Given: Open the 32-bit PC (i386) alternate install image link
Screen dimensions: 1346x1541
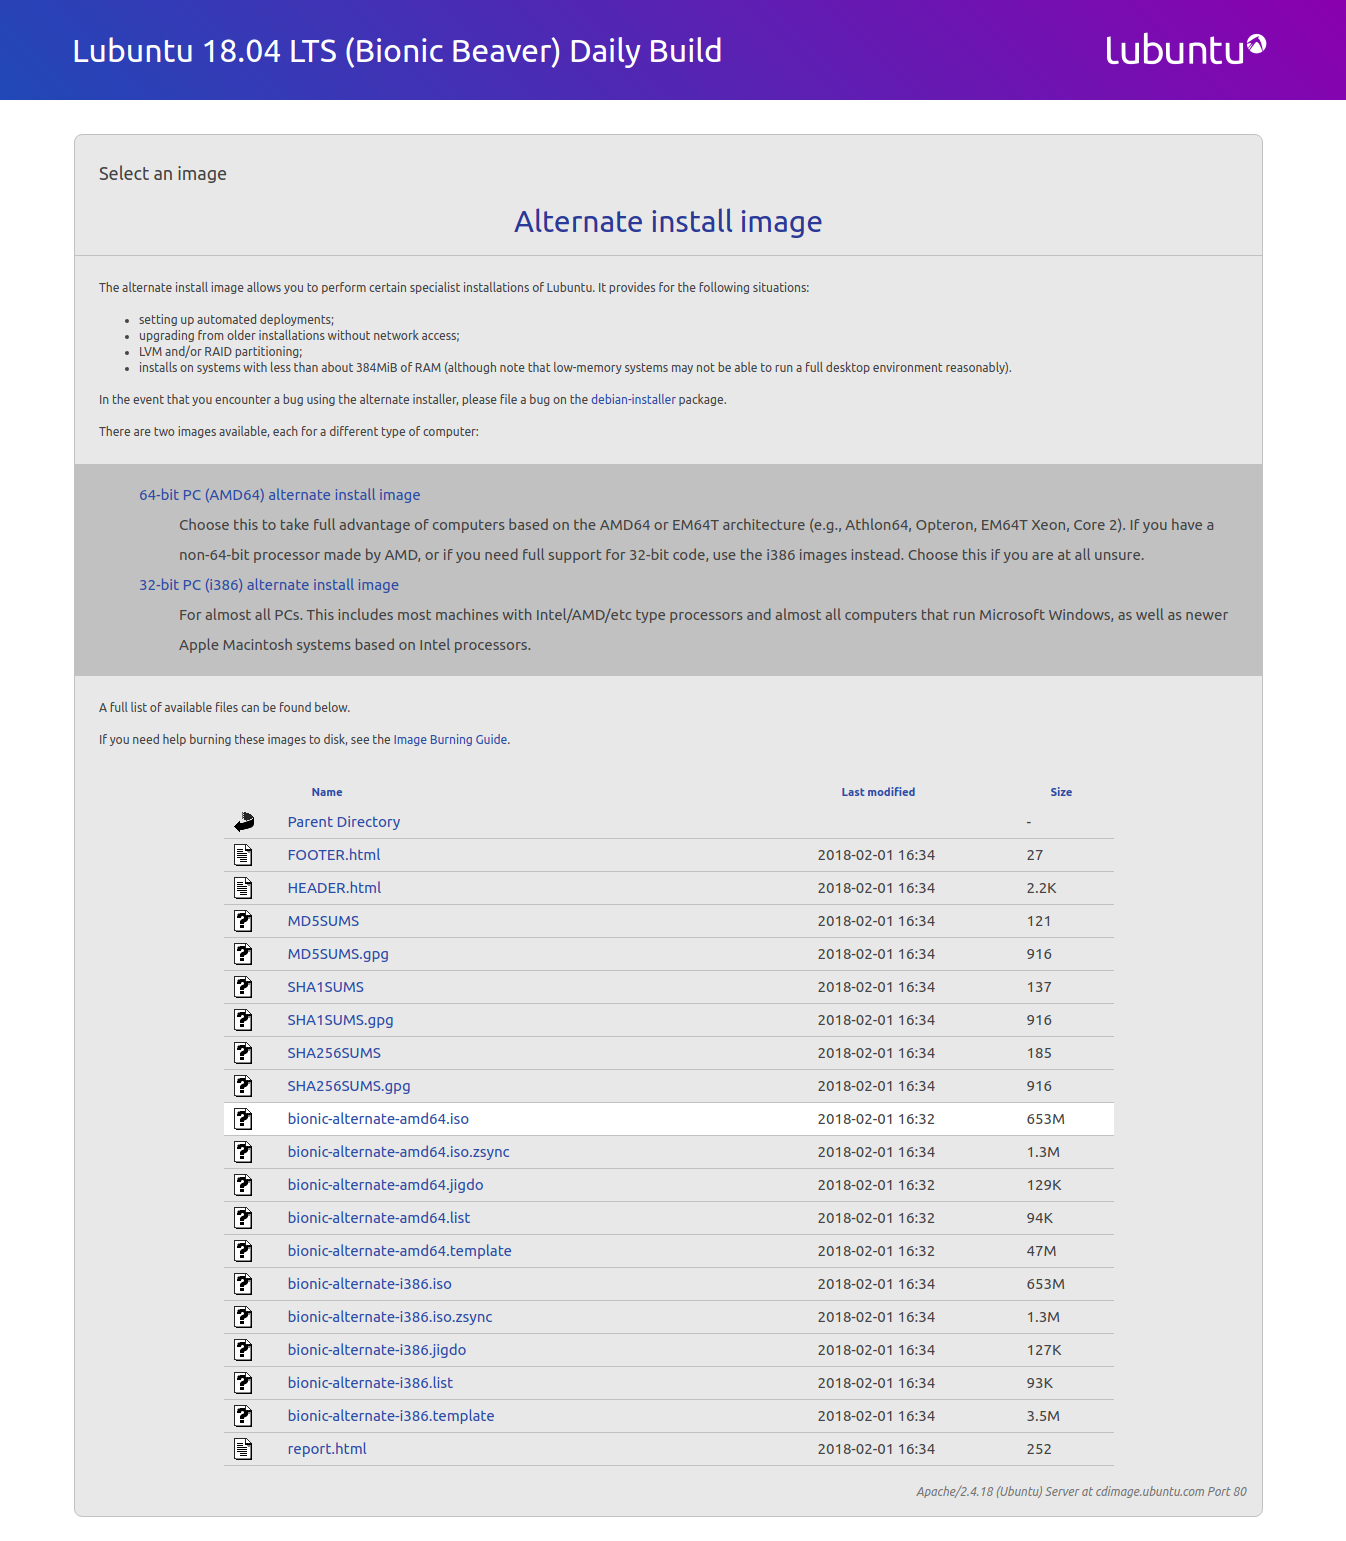Looking at the screenshot, I should point(268,585).
